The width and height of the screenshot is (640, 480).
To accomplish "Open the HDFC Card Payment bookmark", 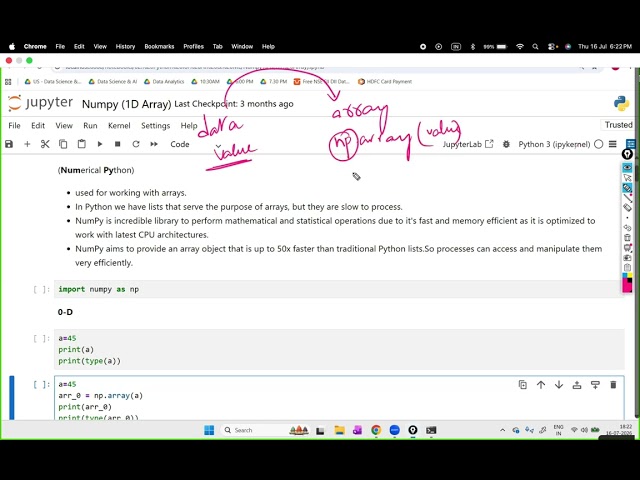I will tap(385, 82).
